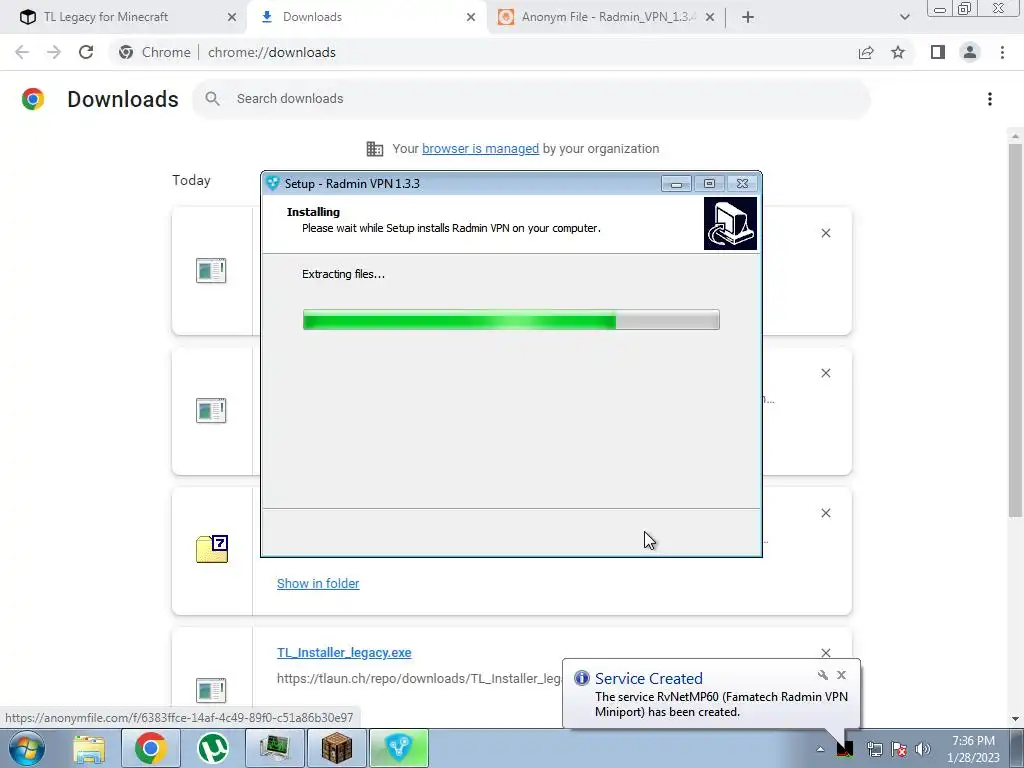Open the Downloads page more-actions menu

[x=989, y=99]
